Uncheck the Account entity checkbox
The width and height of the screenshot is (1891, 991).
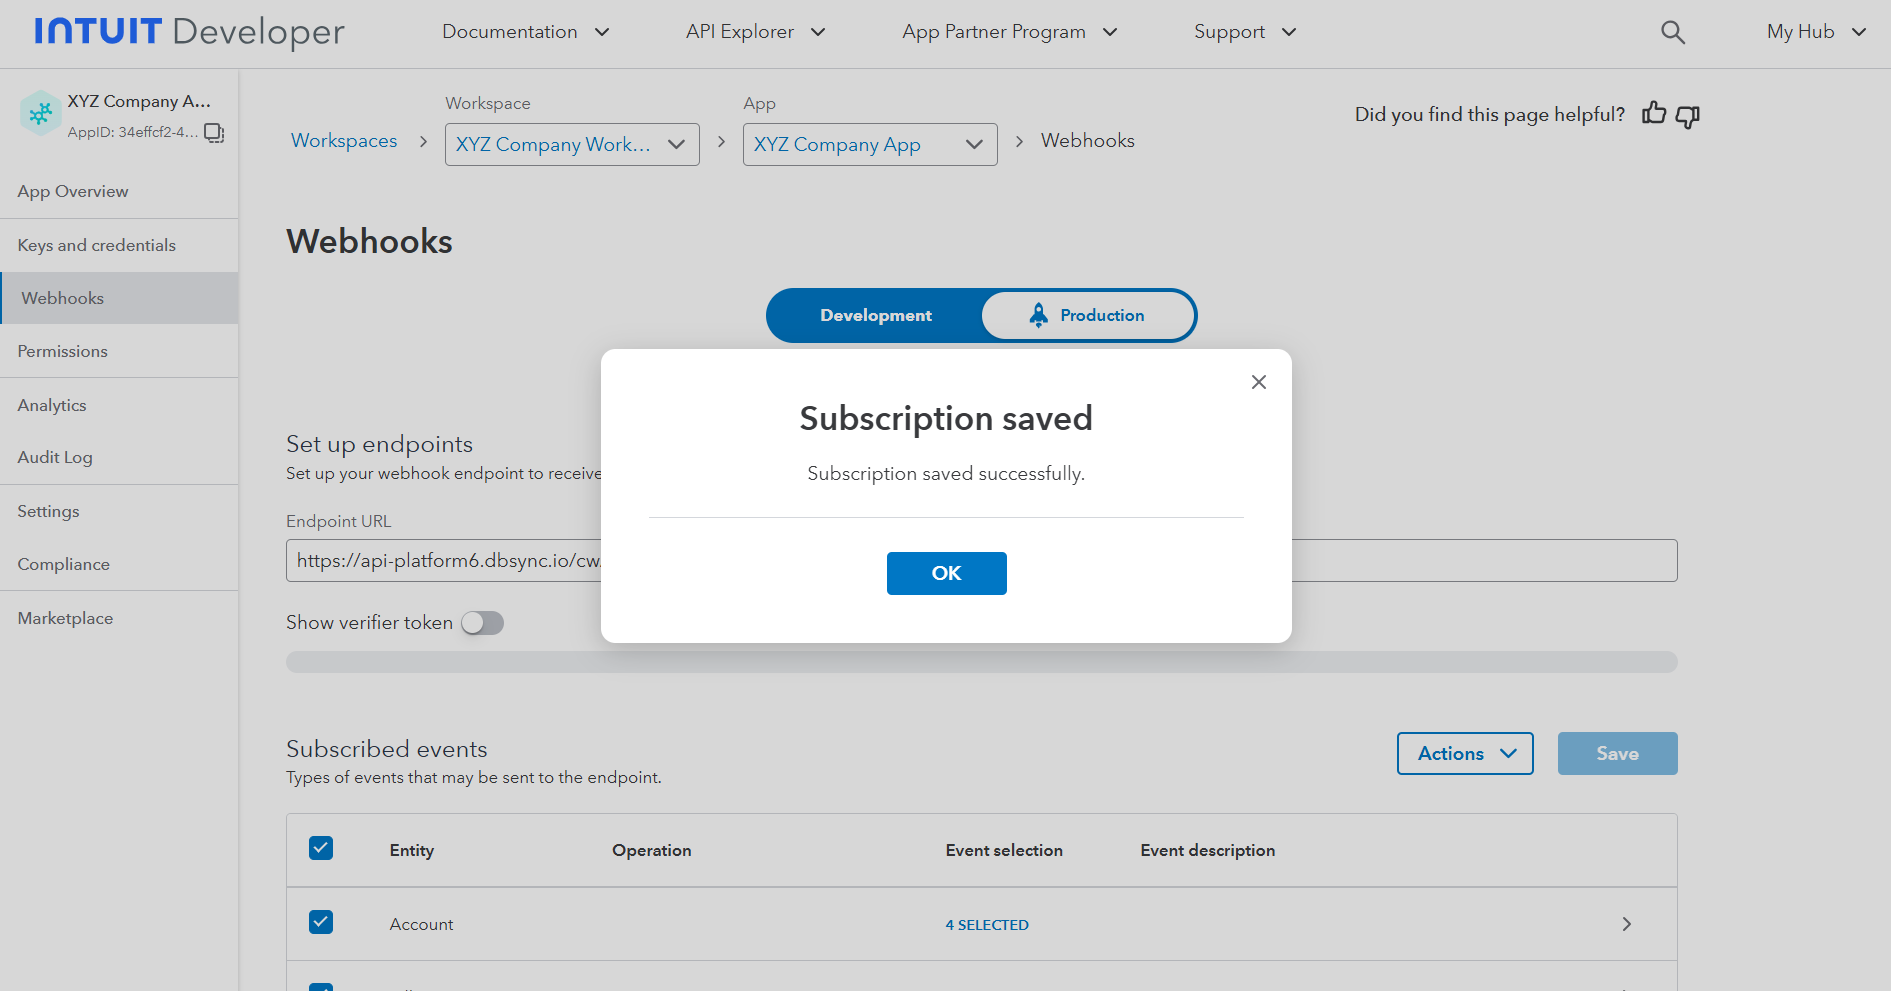tap(321, 922)
